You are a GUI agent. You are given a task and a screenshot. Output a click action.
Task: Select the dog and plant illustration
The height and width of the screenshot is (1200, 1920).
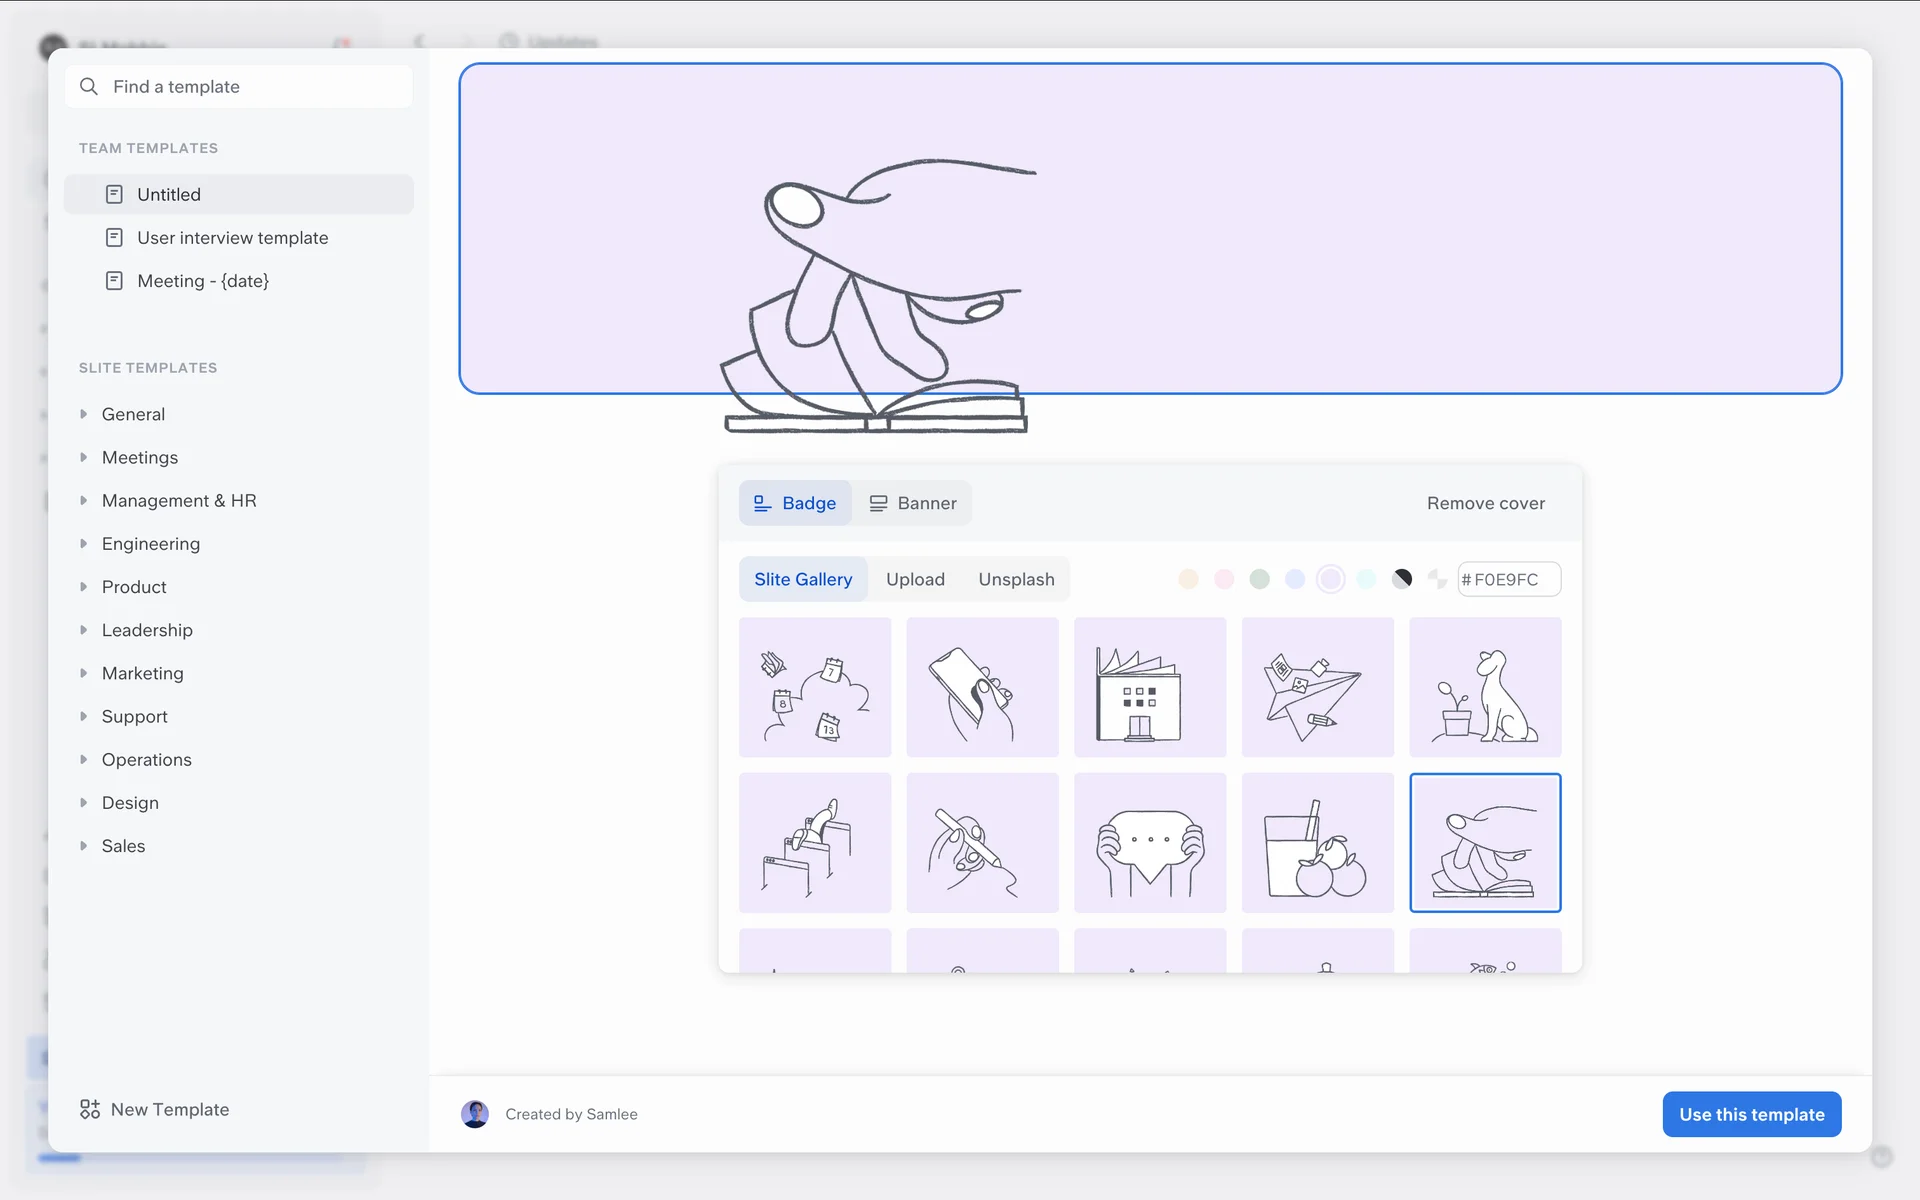pyautogui.click(x=1484, y=687)
